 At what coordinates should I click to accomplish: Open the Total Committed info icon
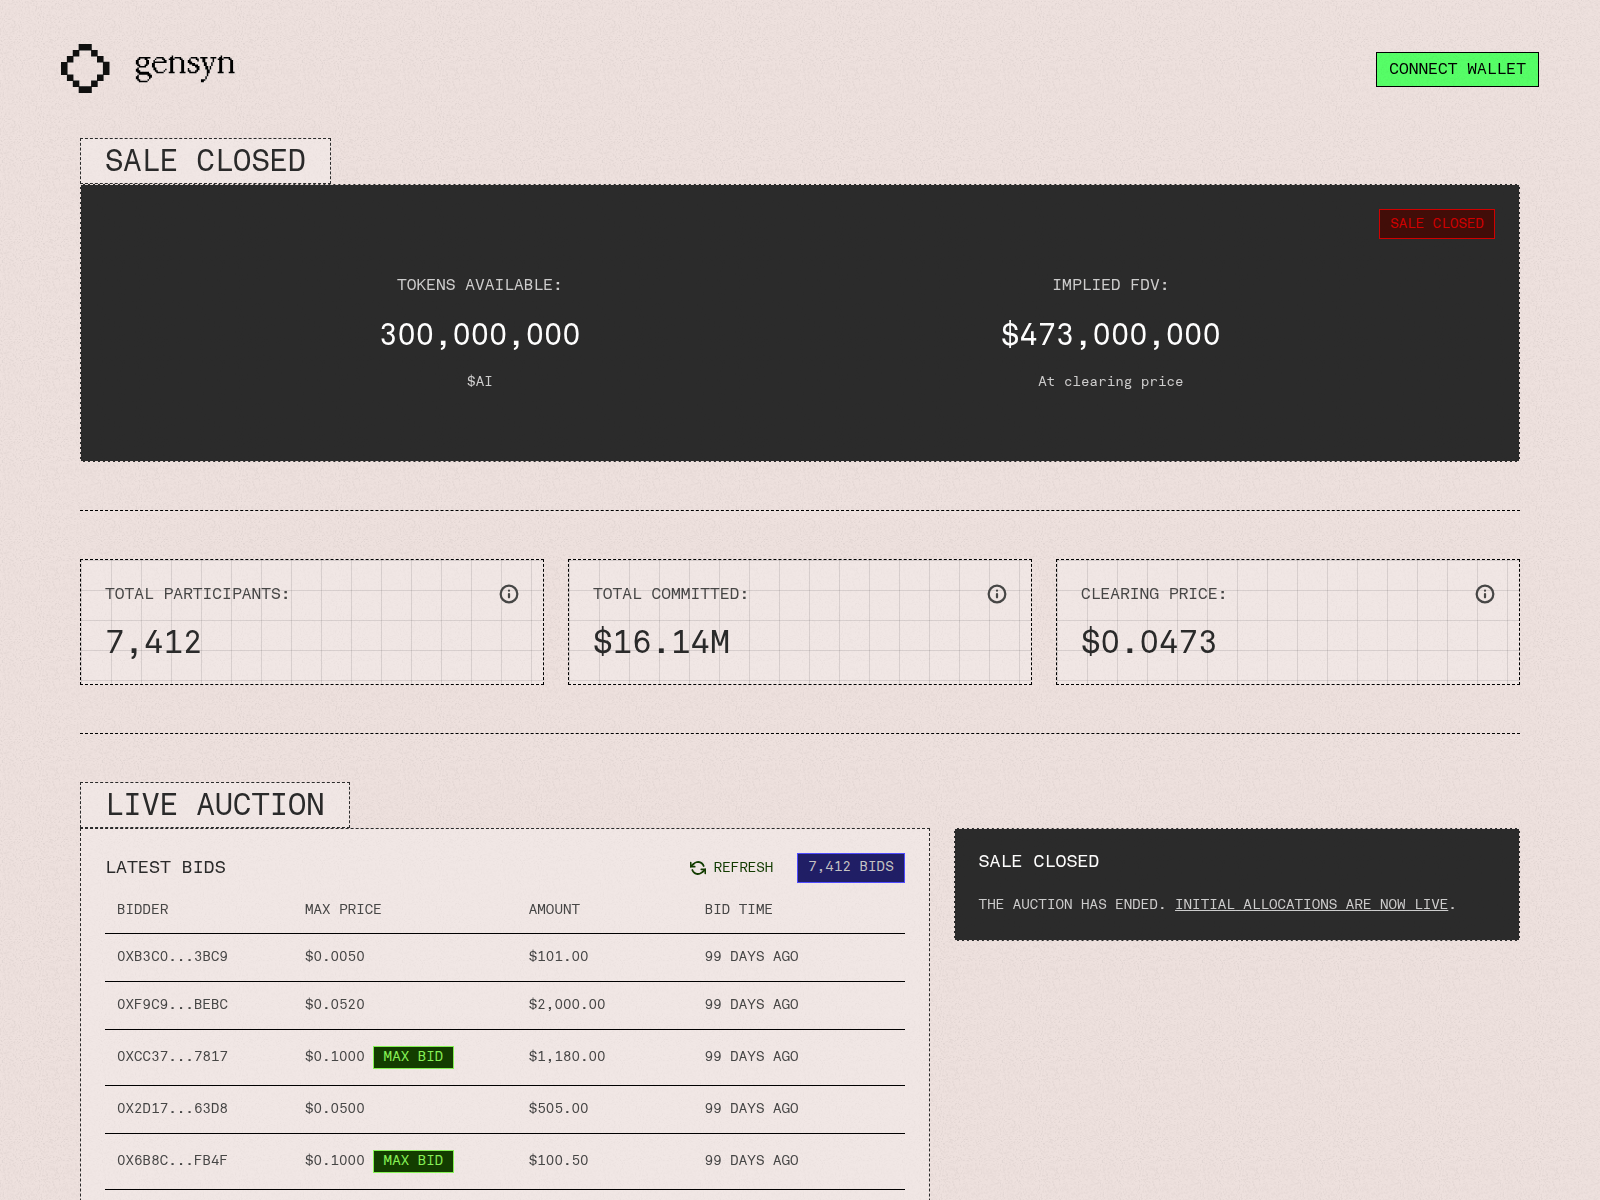click(997, 594)
